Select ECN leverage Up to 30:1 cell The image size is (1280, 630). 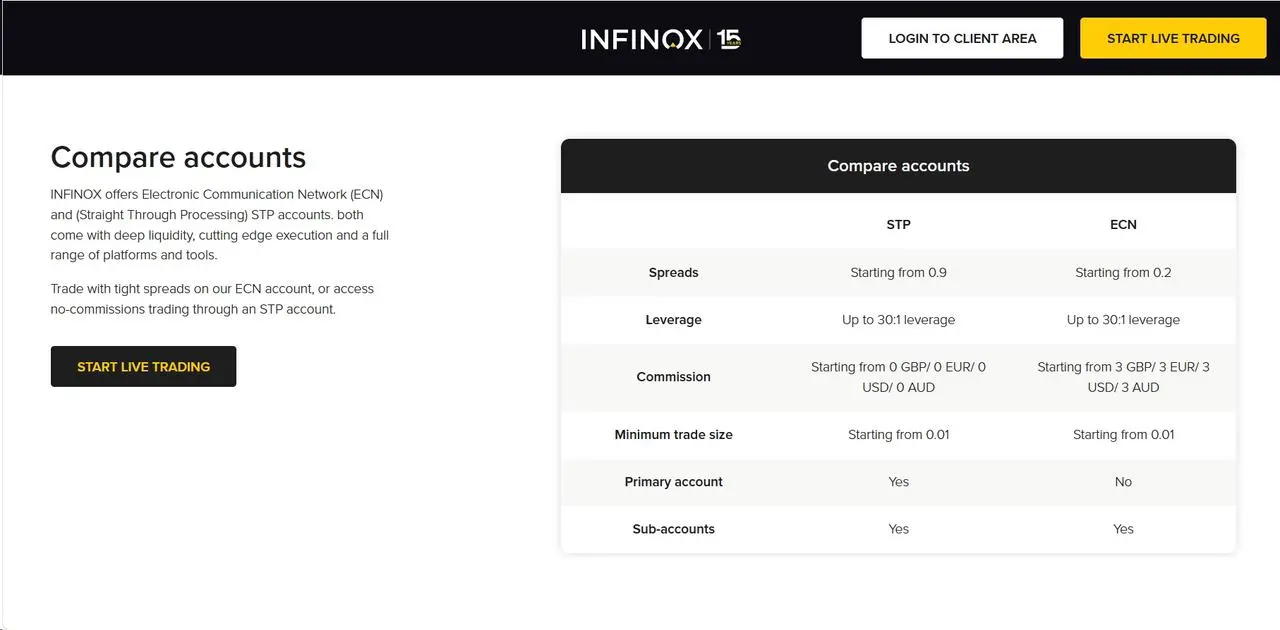(x=1123, y=320)
